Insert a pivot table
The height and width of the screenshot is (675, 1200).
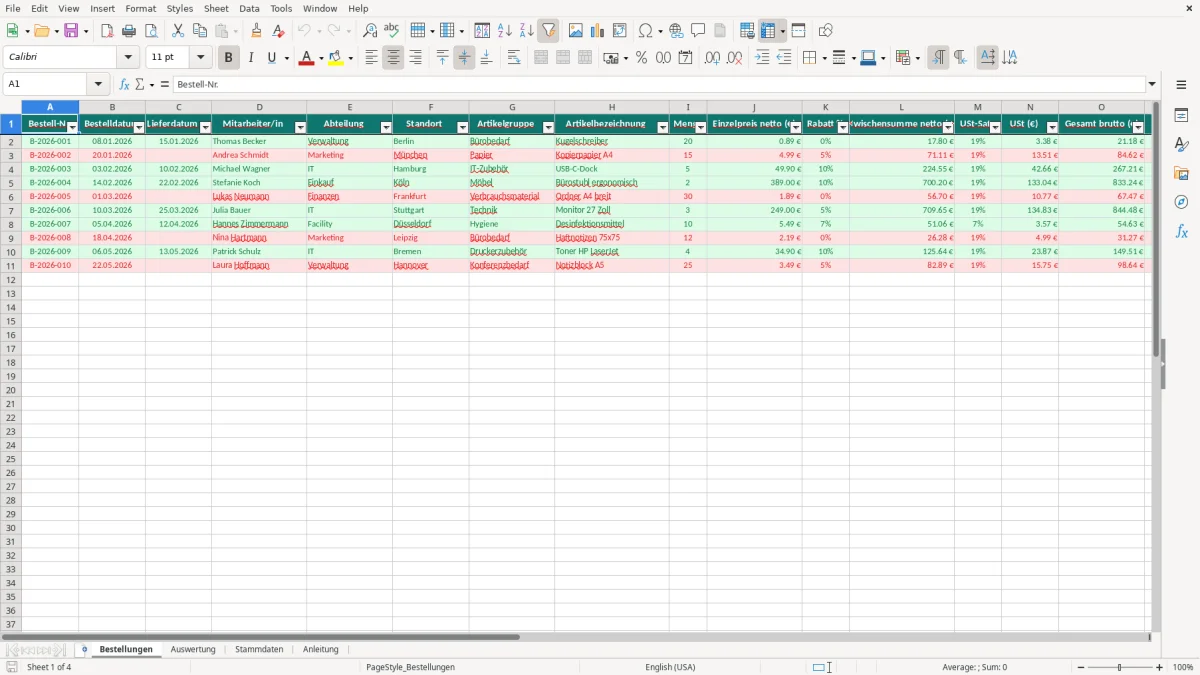[x=620, y=31]
